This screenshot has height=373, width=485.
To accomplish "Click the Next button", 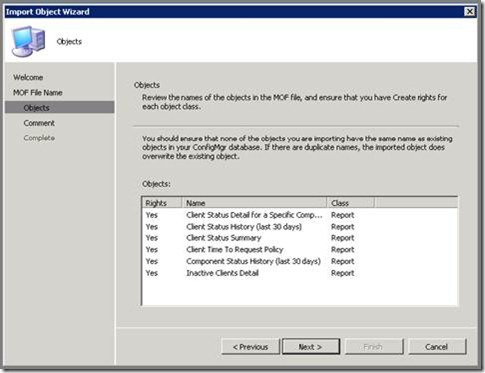I will (311, 347).
